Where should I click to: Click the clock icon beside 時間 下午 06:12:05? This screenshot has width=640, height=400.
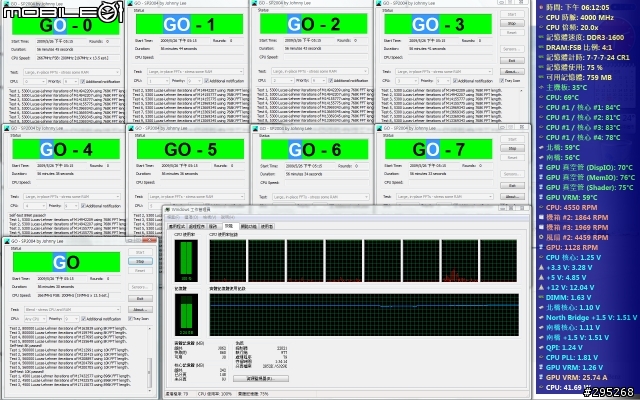pos(541,7)
